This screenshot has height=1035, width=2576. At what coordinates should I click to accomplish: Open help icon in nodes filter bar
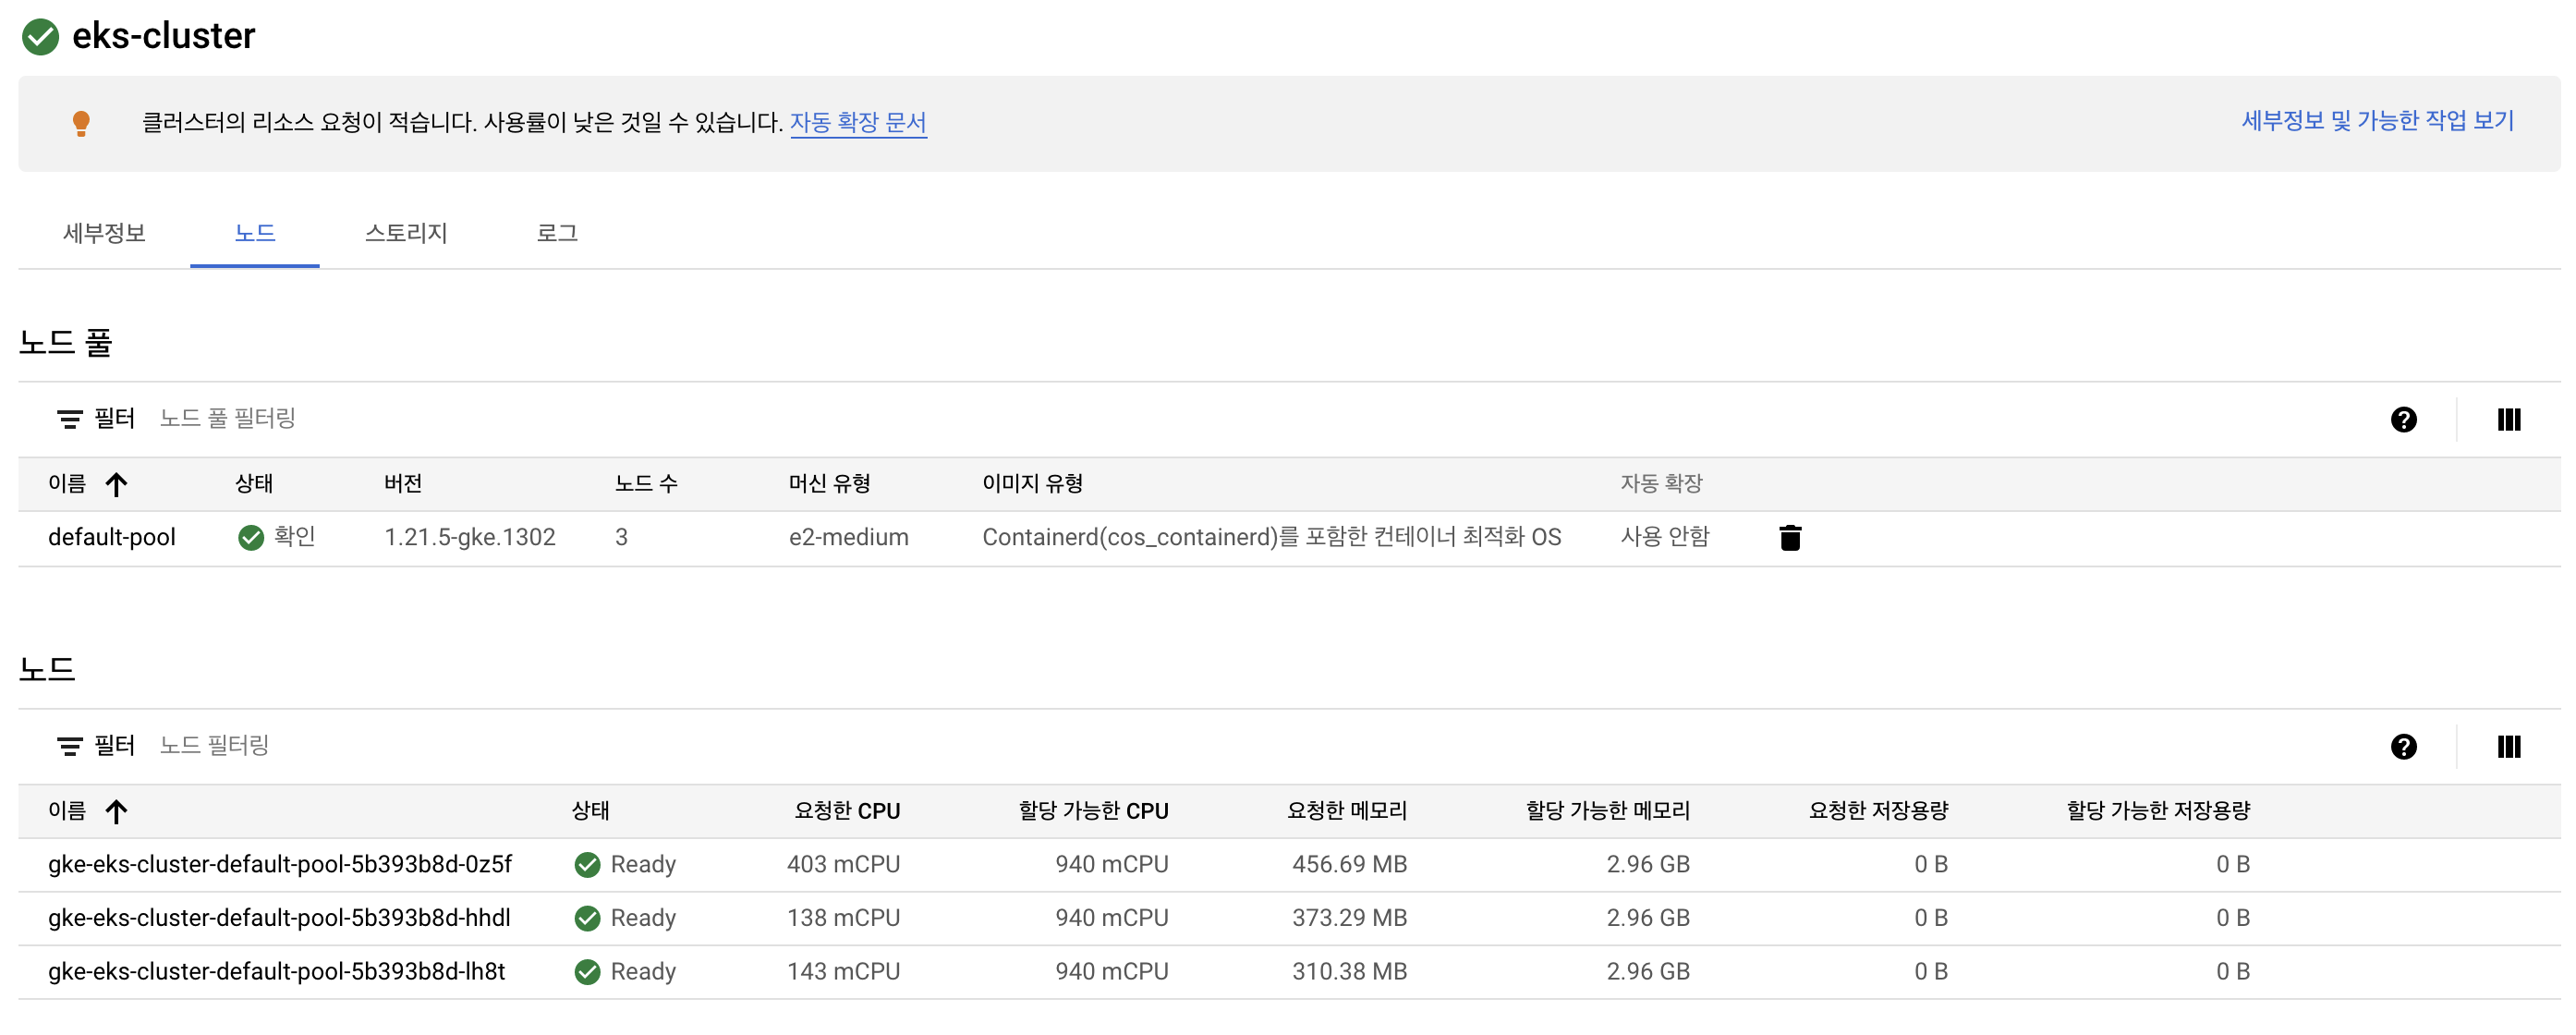[2403, 746]
